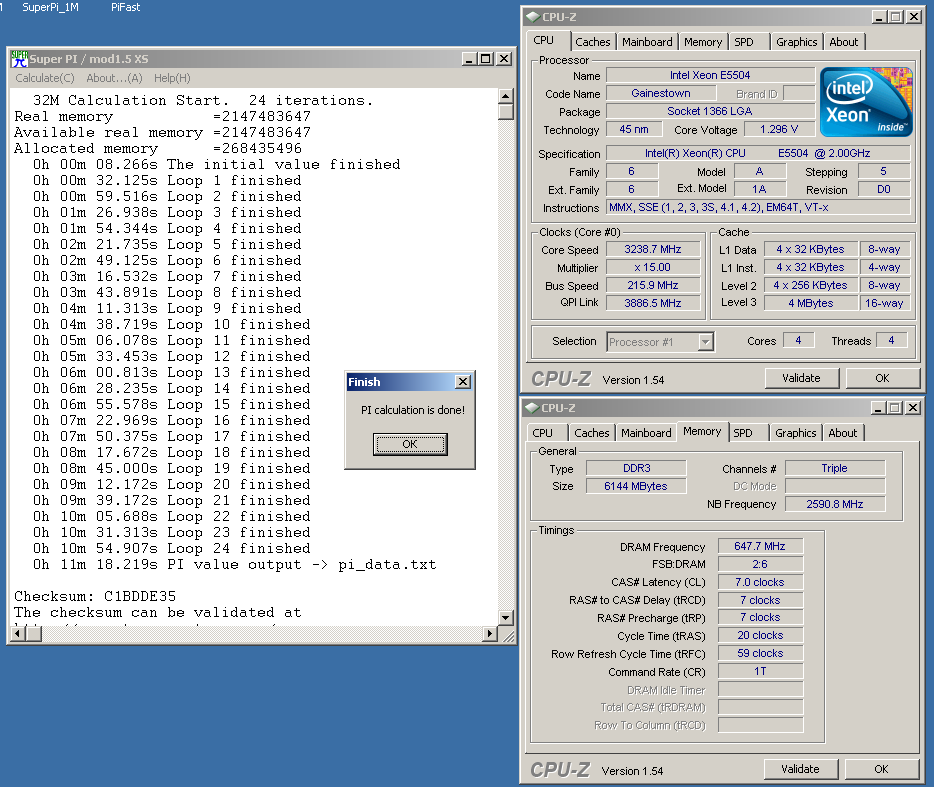Click the Channels # Triple value

pos(834,468)
